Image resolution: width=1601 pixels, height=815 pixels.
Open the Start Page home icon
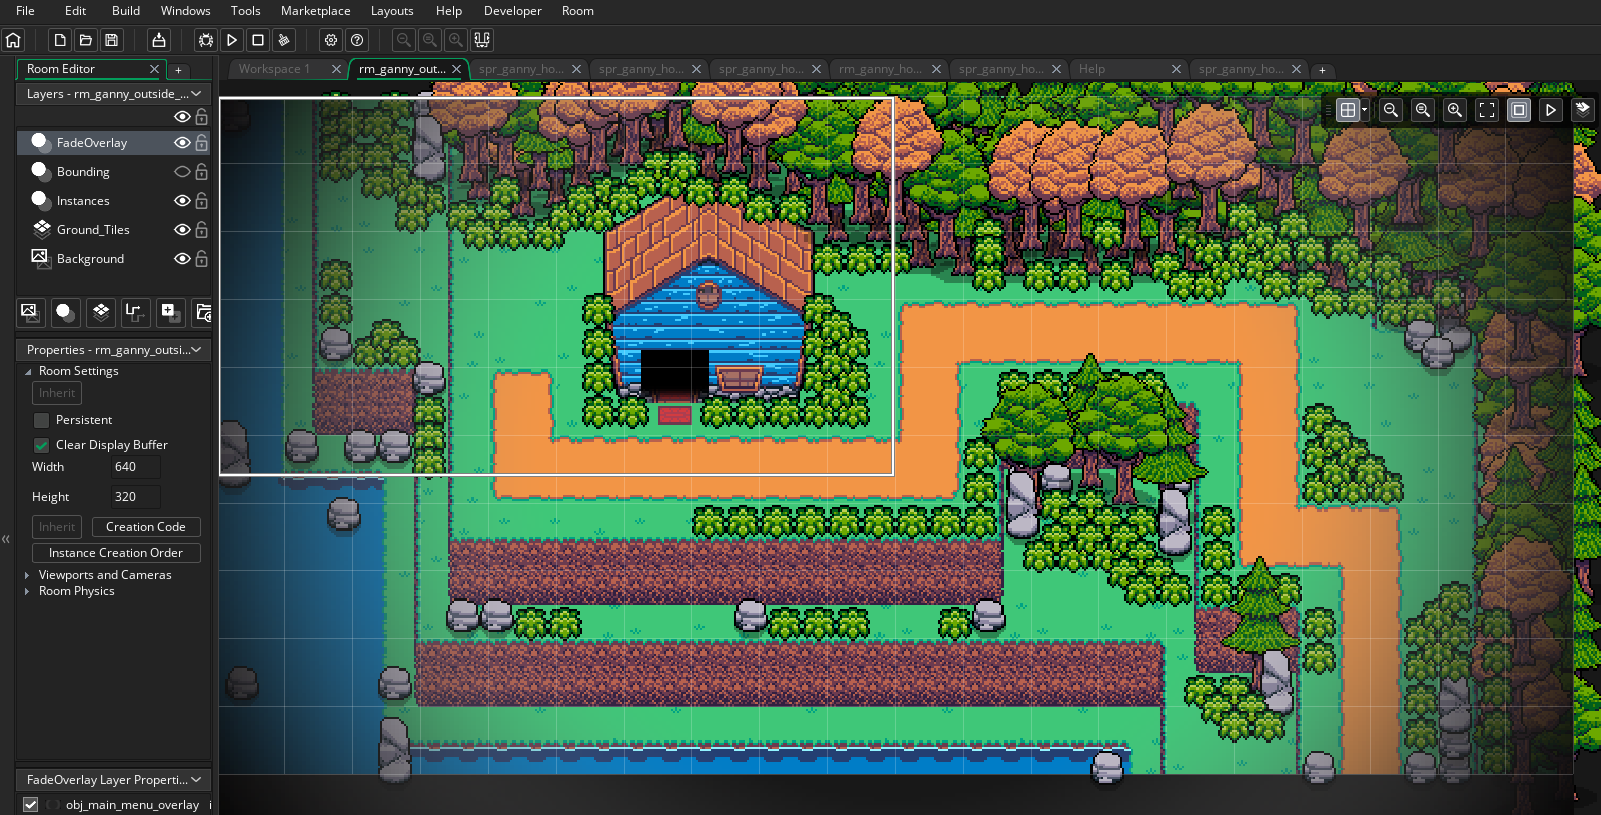click(13, 40)
